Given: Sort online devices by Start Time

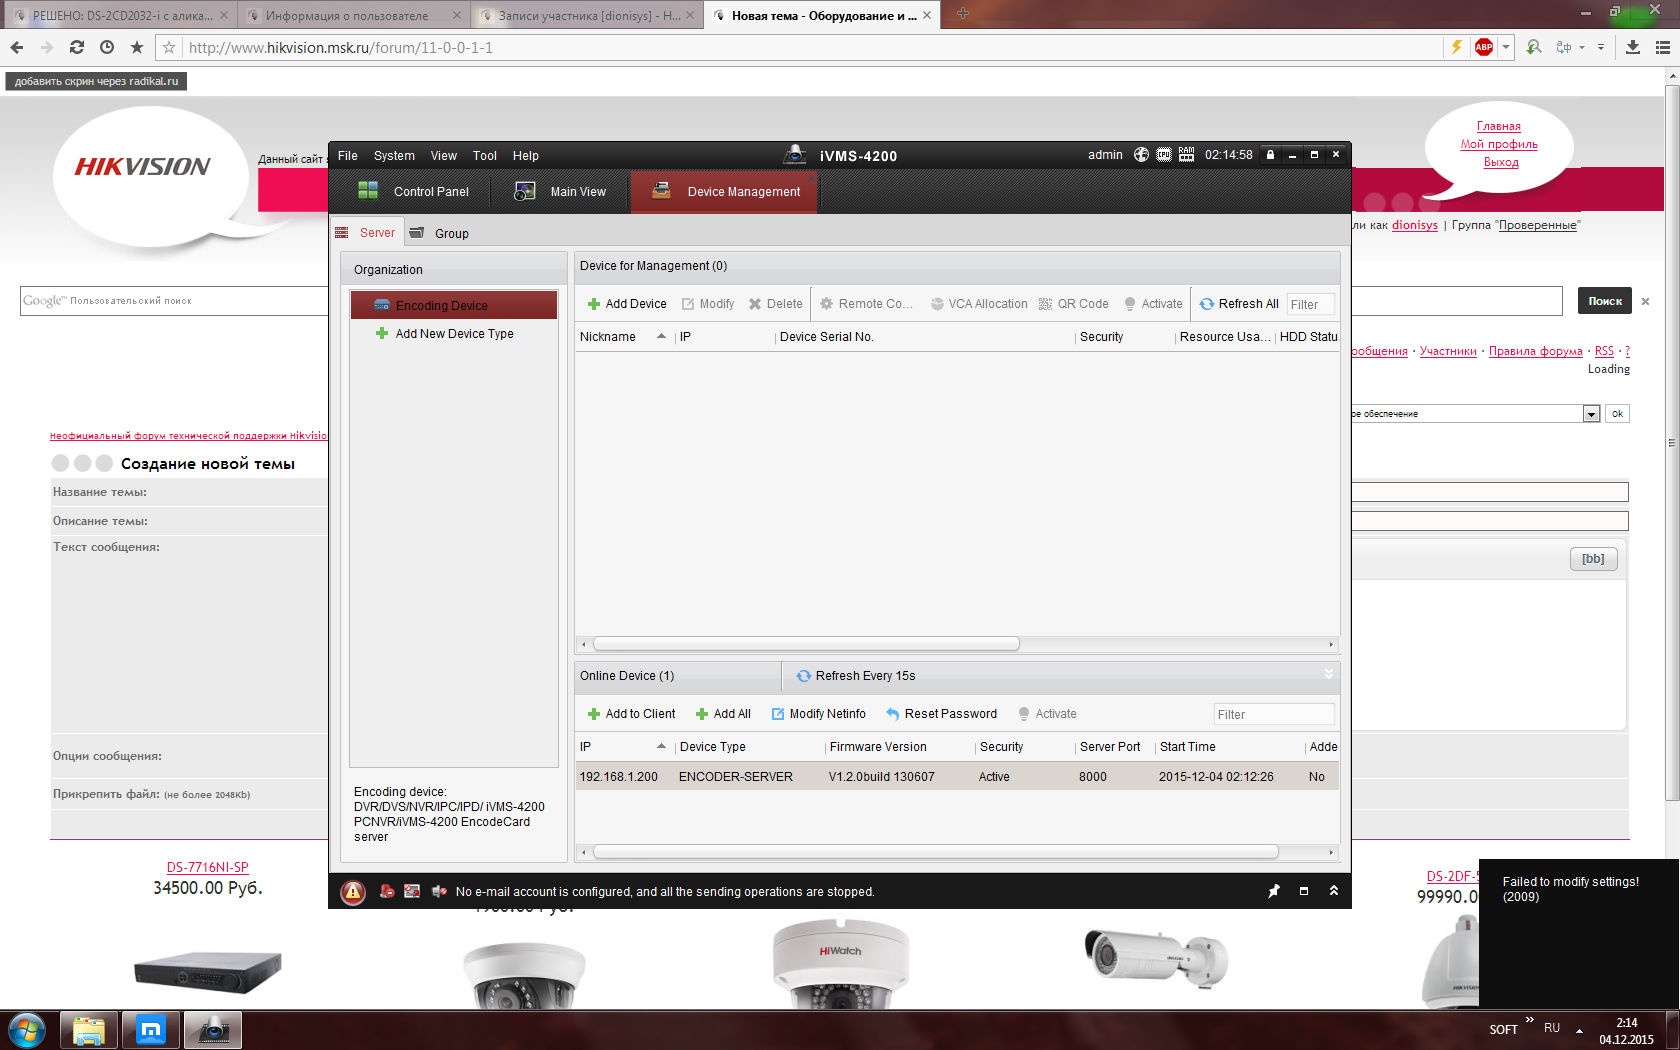Looking at the screenshot, I should coord(1230,747).
